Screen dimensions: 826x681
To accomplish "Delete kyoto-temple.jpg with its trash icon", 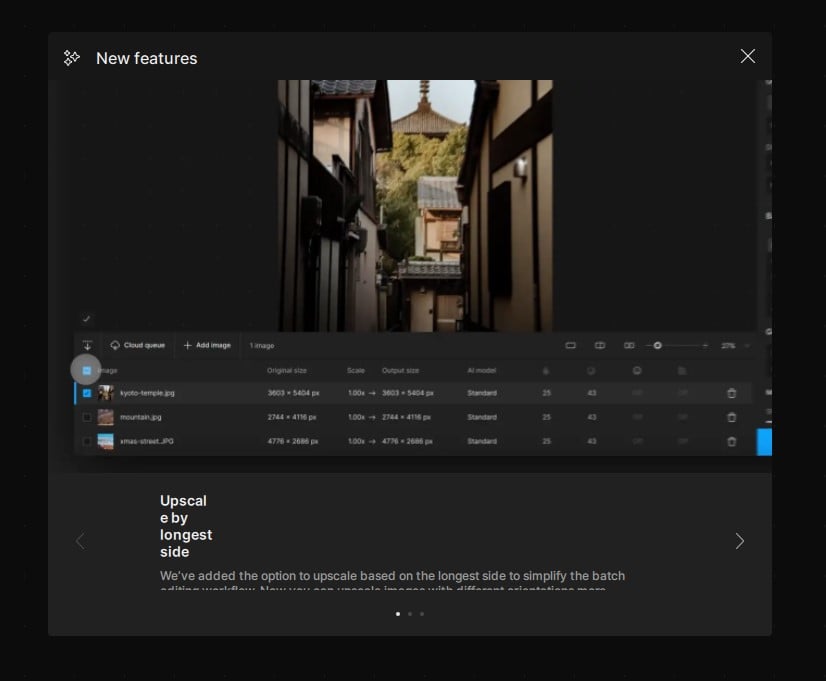I will point(731,393).
